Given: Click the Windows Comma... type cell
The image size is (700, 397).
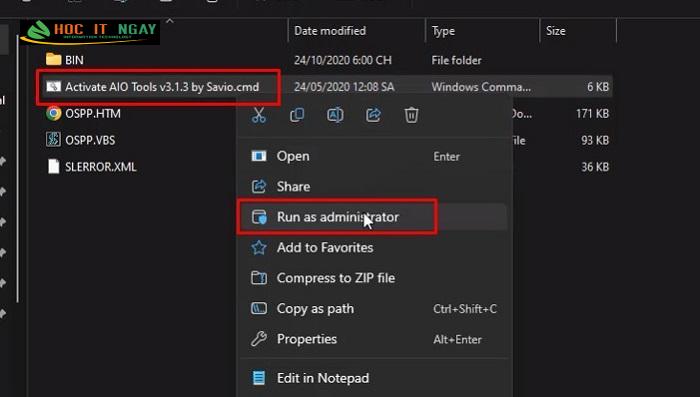Looking at the screenshot, I should click(481, 87).
